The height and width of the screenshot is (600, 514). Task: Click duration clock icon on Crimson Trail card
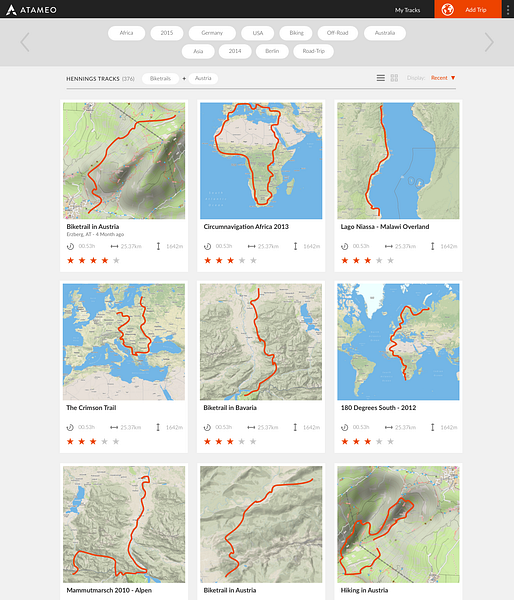(x=70, y=427)
